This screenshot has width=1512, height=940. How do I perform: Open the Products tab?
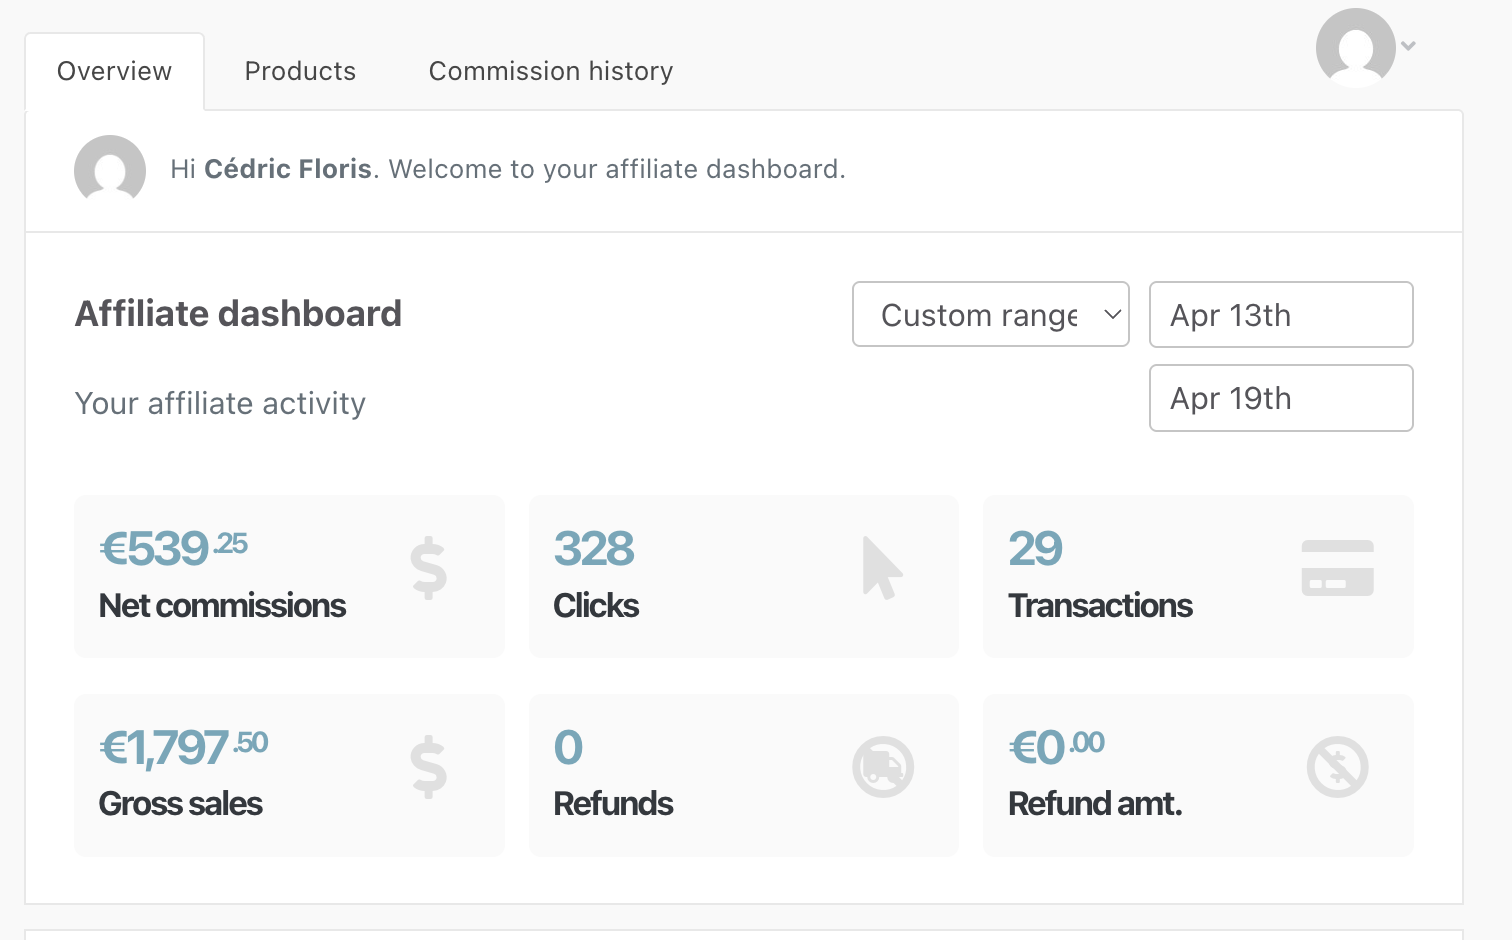click(300, 72)
